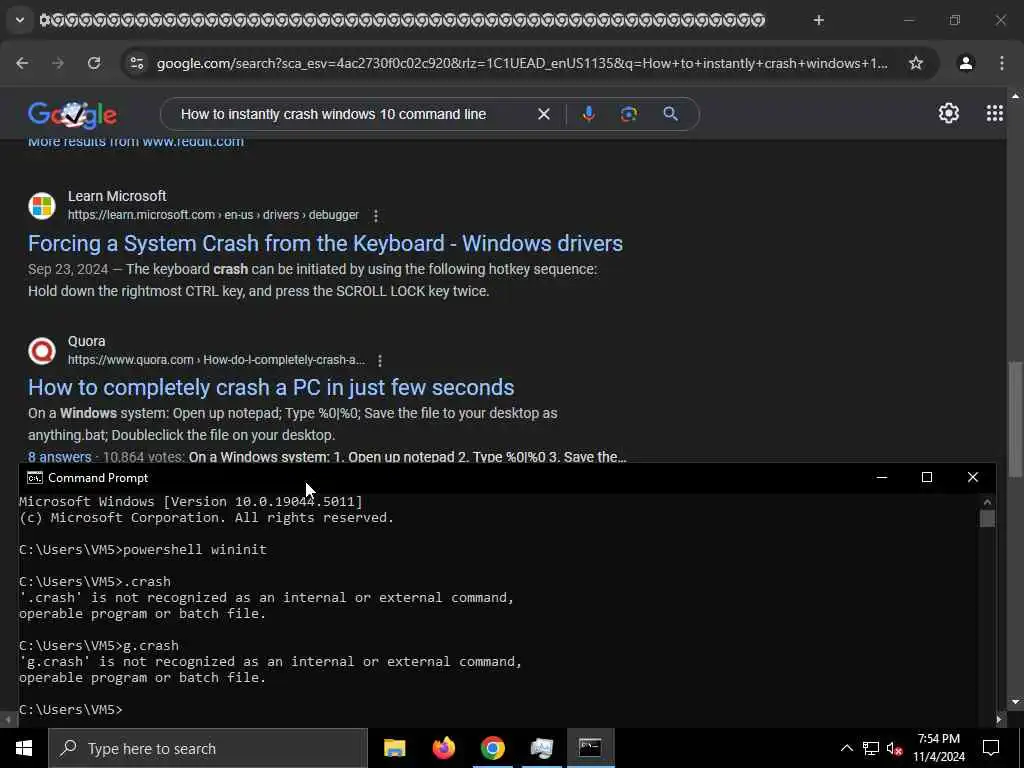The height and width of the screenshot is (768, 1024).
Task: Click the 'C:\Users\VM5>.crash' line
Action: pyautogui.click(x=95, y=582)
